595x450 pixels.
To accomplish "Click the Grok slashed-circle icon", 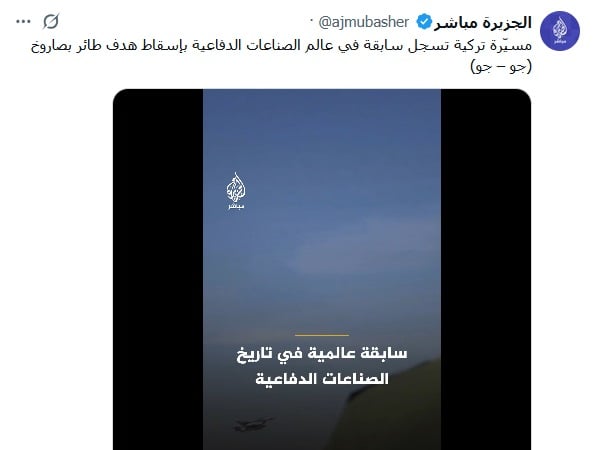I will 51,22.
